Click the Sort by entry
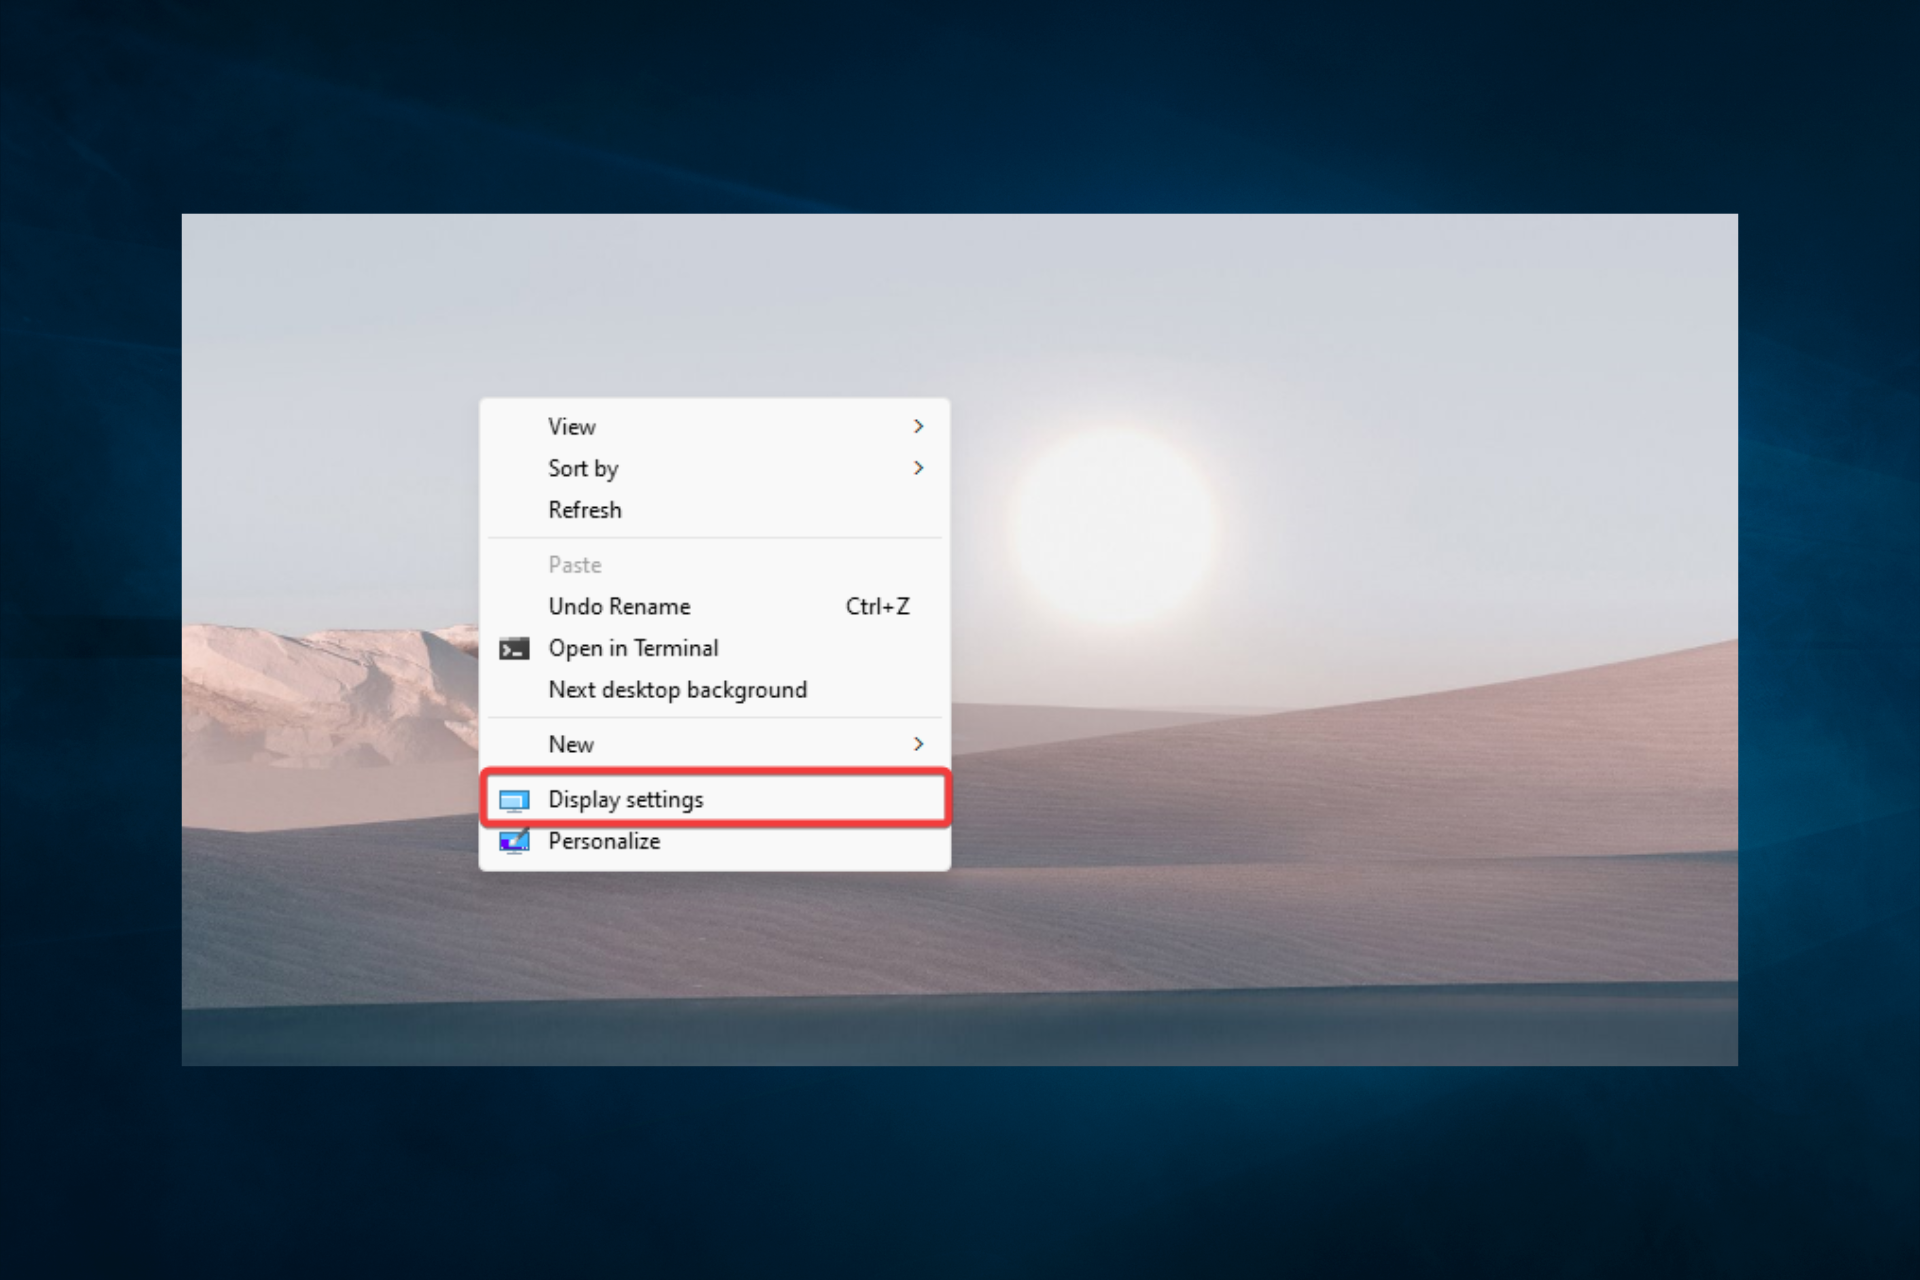The height and width of the screenshot is (1280, 1920). coord(583,468)
